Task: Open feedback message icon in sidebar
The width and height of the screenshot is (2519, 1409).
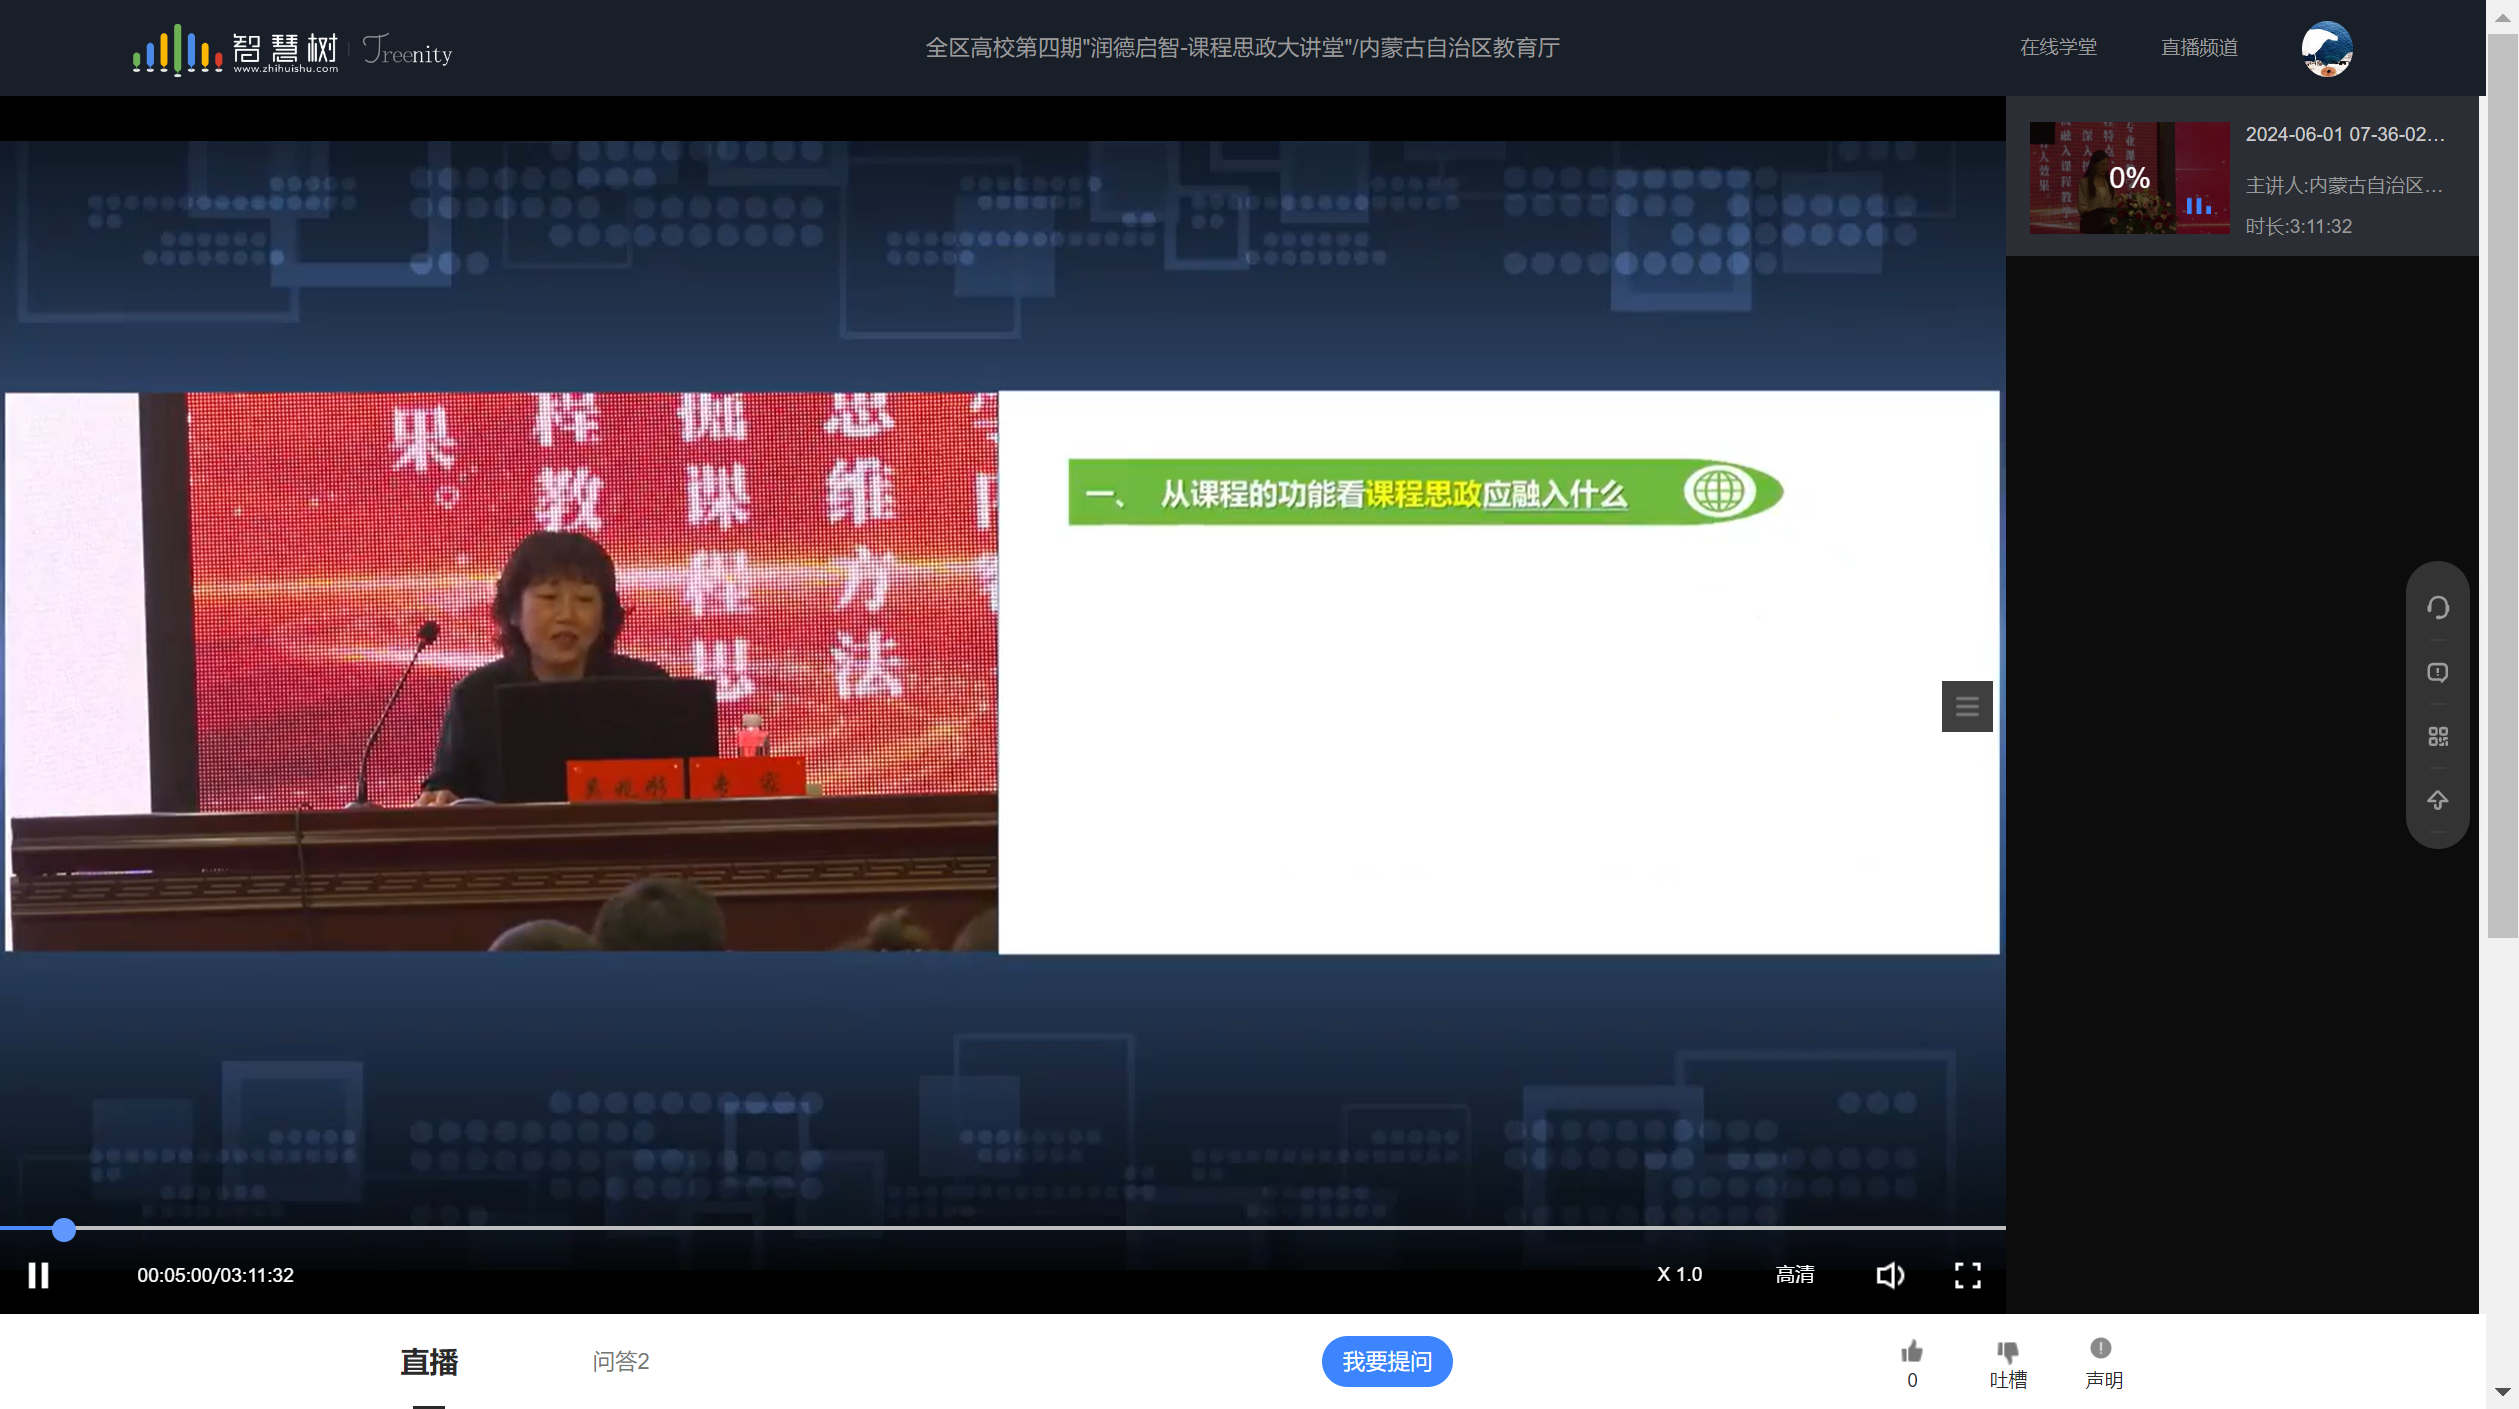Action: click(2437, 672)
